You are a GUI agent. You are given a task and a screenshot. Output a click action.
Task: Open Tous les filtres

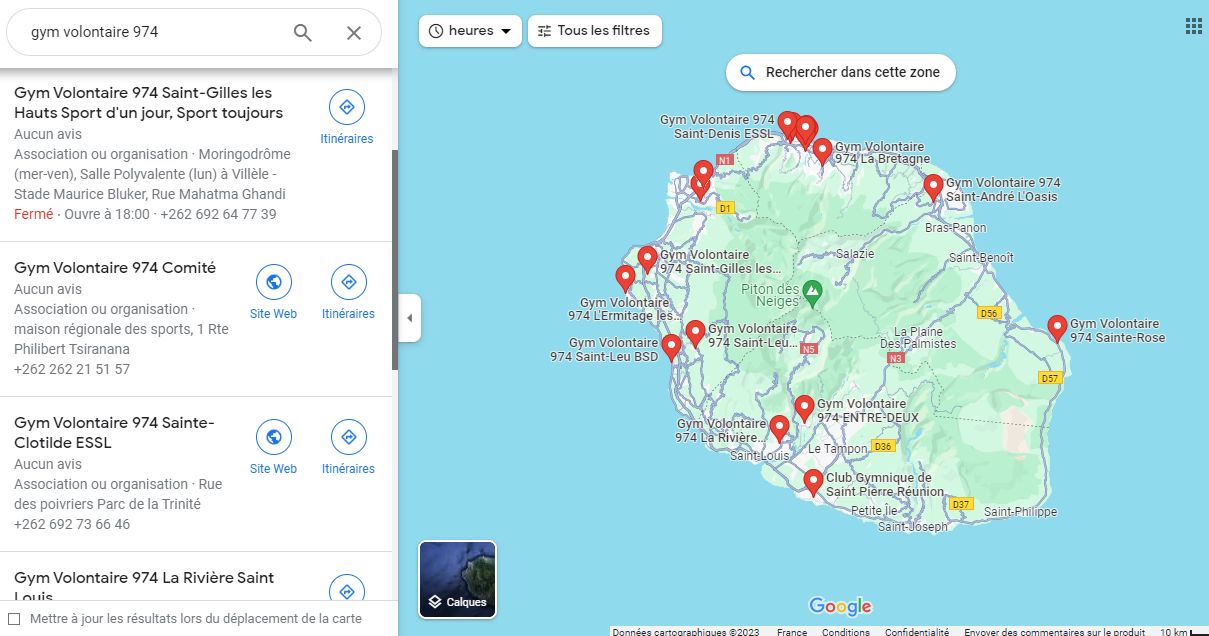click(x=594, y=31)
